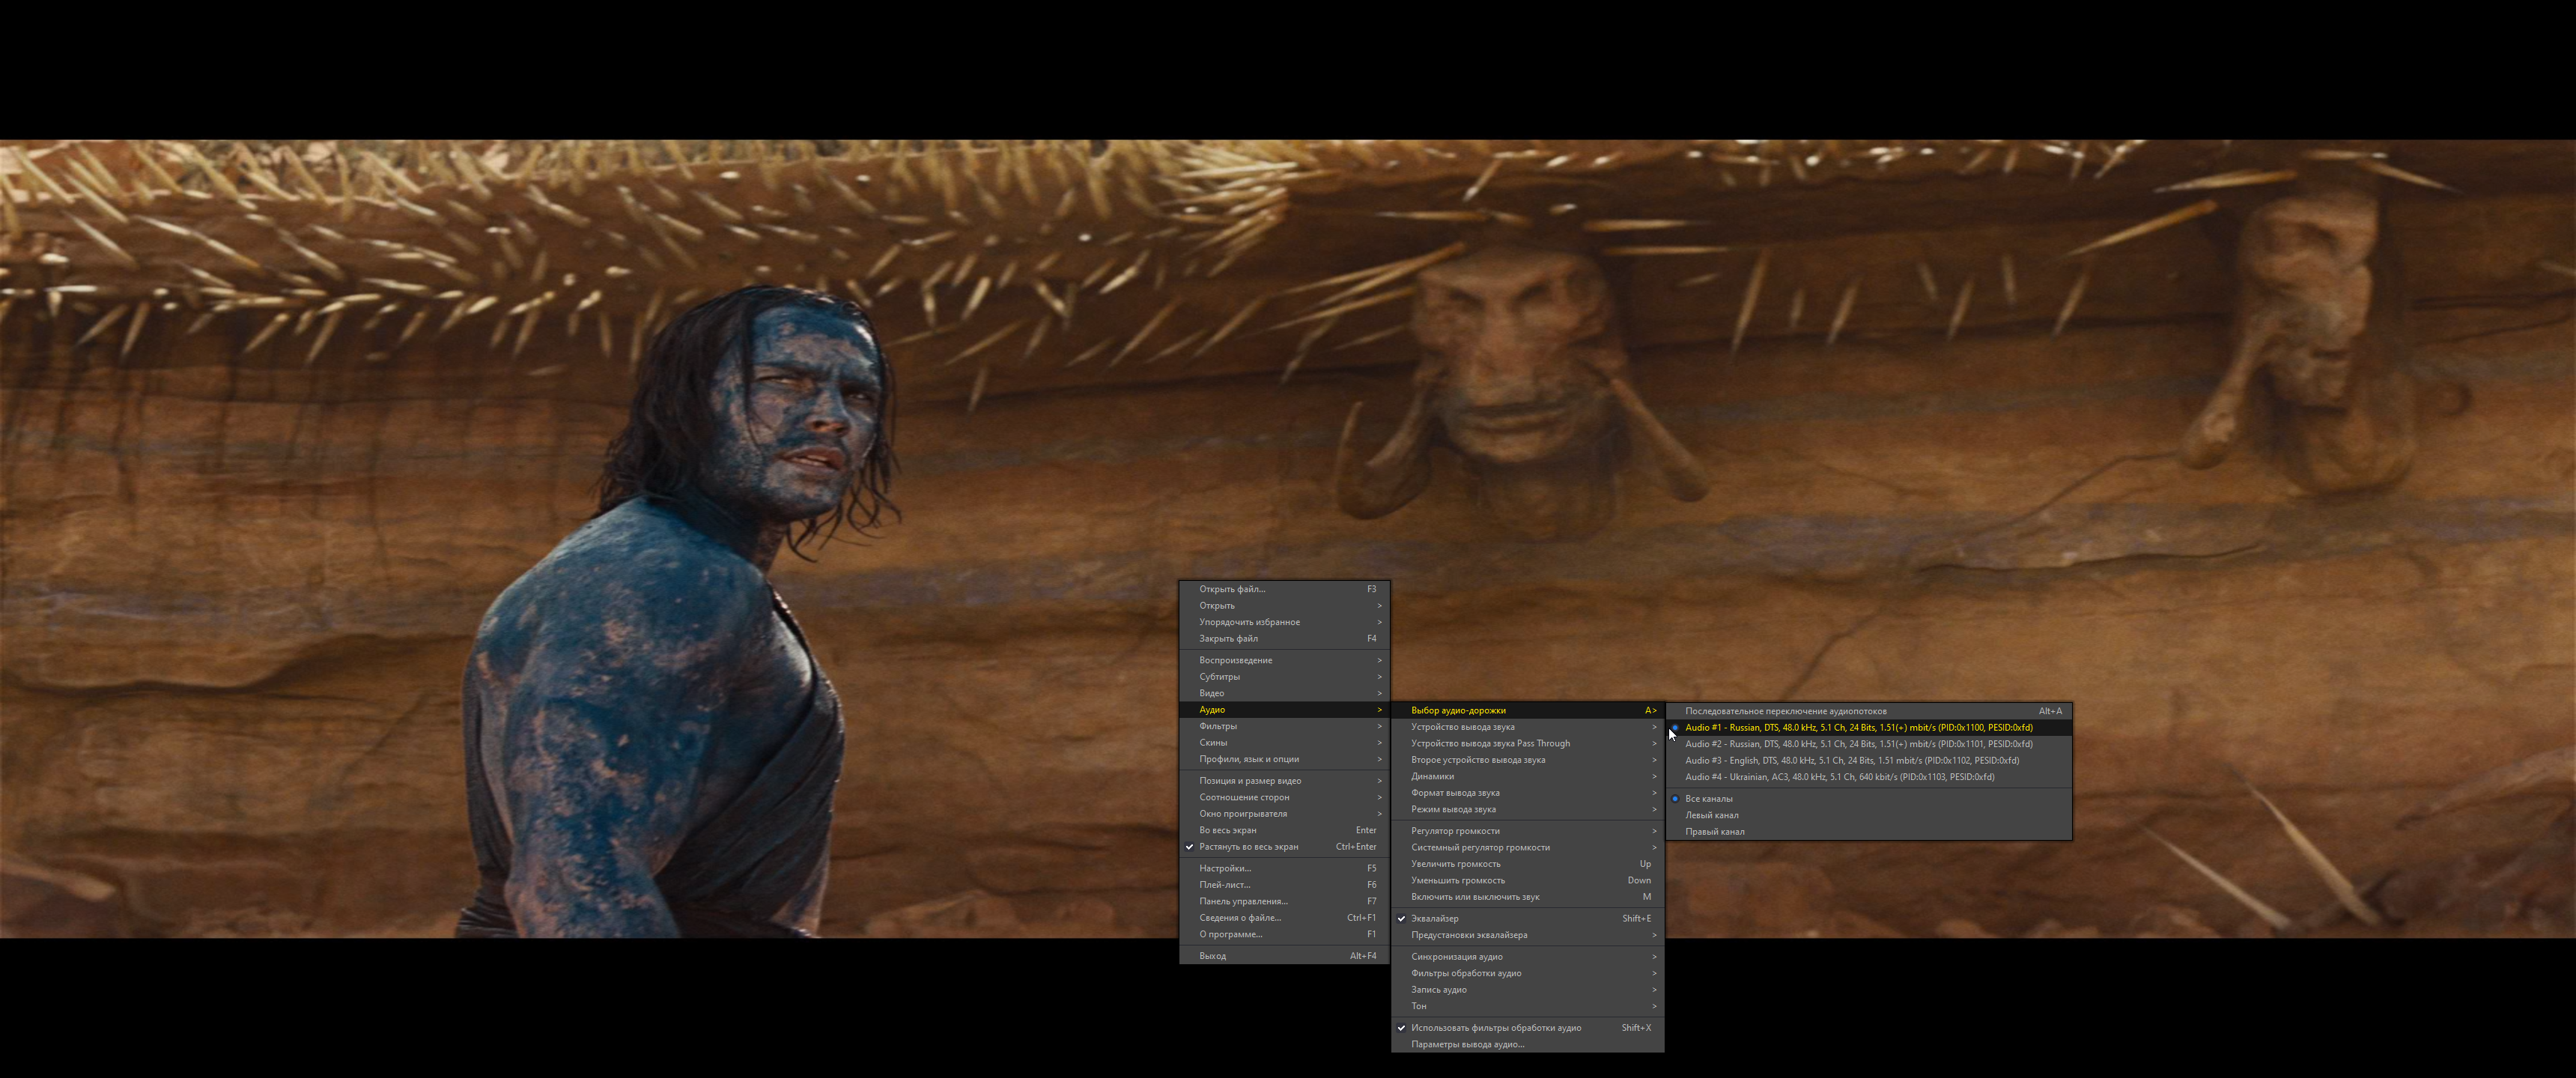Toggle 'Растянуть во весь экран' option
Screen dimensions: 2576x1078
[x=1285, y=846]
